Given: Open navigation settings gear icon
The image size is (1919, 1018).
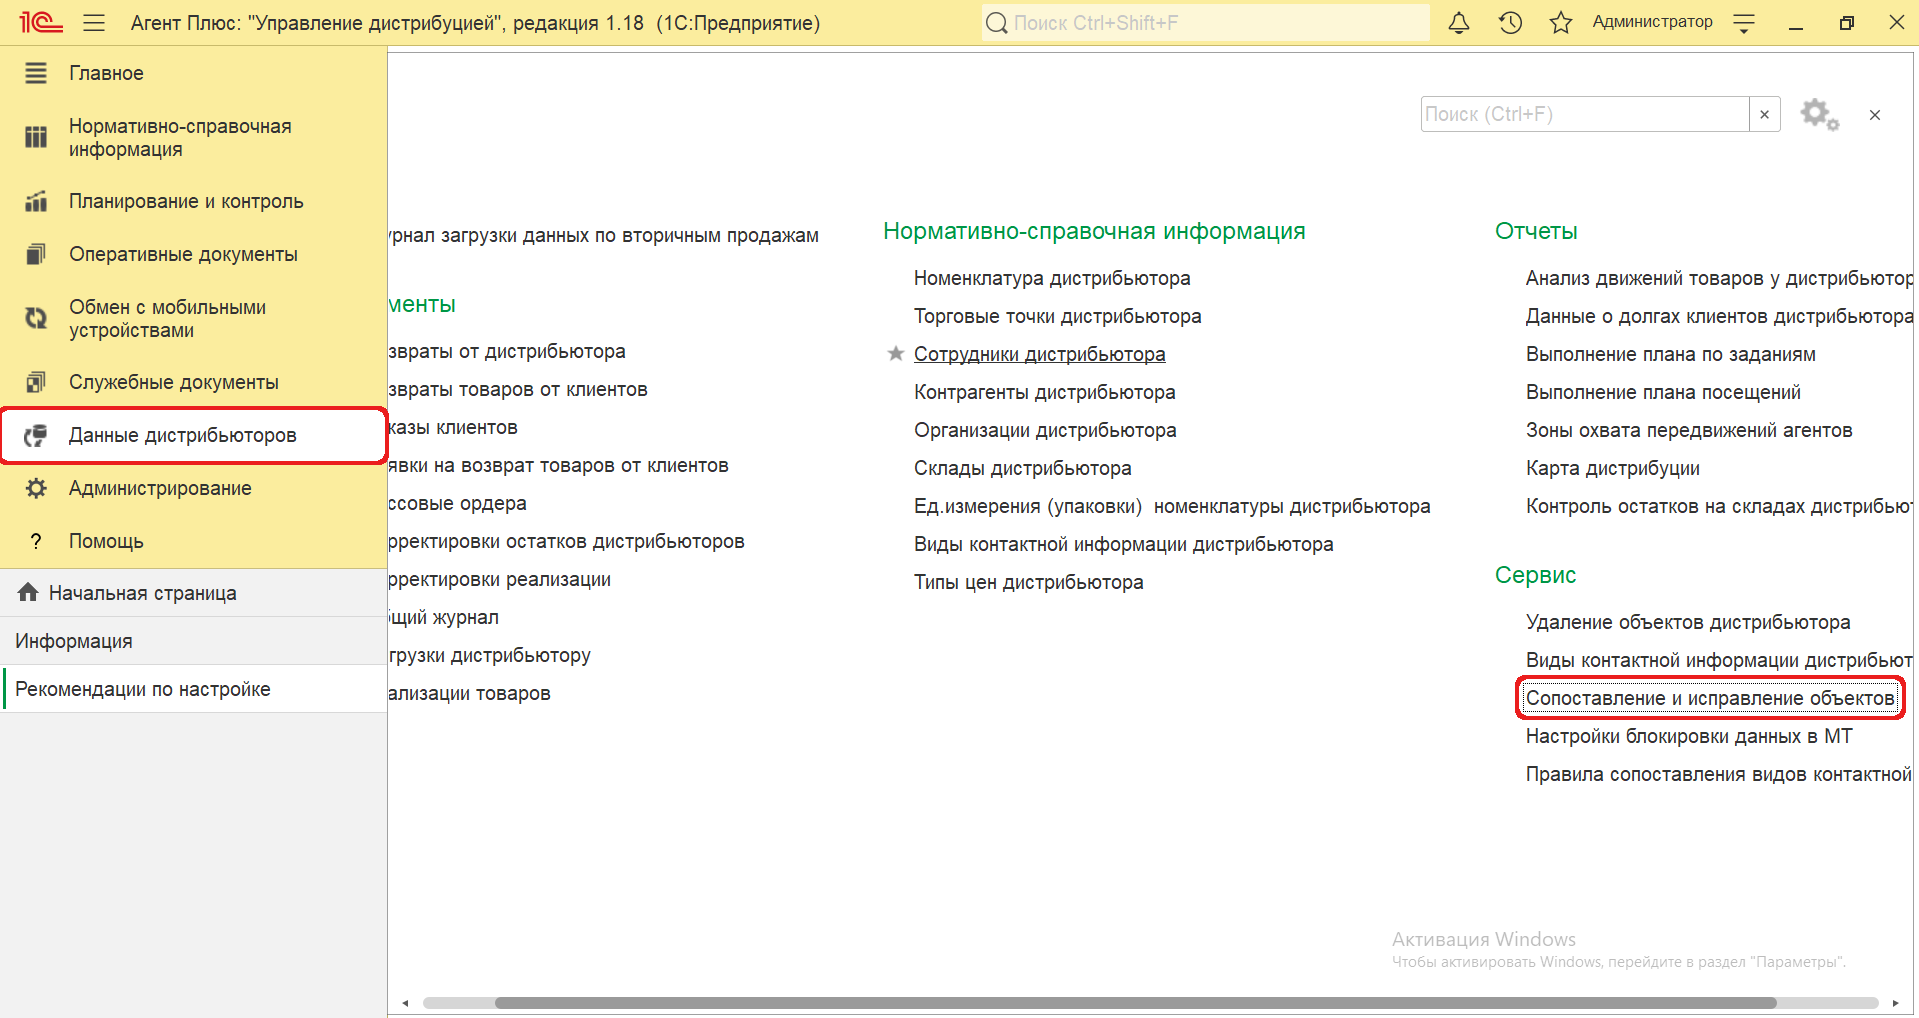Looking at the screenshot, I should [1819, 114].
